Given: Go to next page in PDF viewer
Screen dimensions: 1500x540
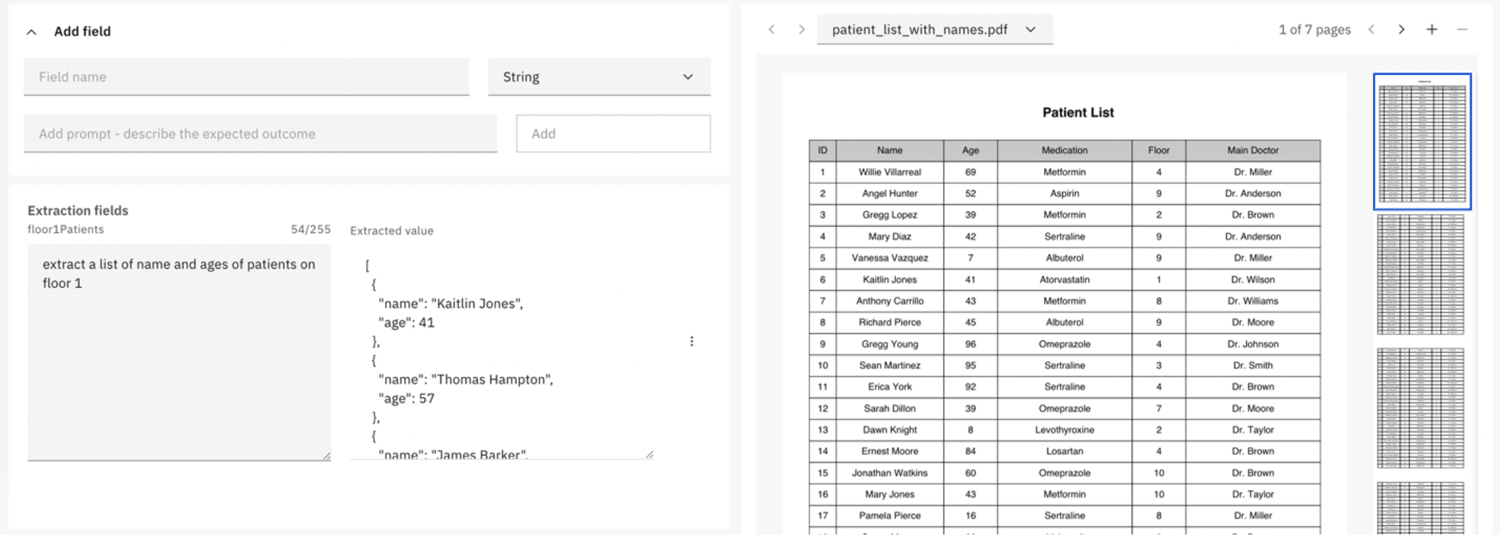Looking at the screenshot, I should coord(1401,30).
